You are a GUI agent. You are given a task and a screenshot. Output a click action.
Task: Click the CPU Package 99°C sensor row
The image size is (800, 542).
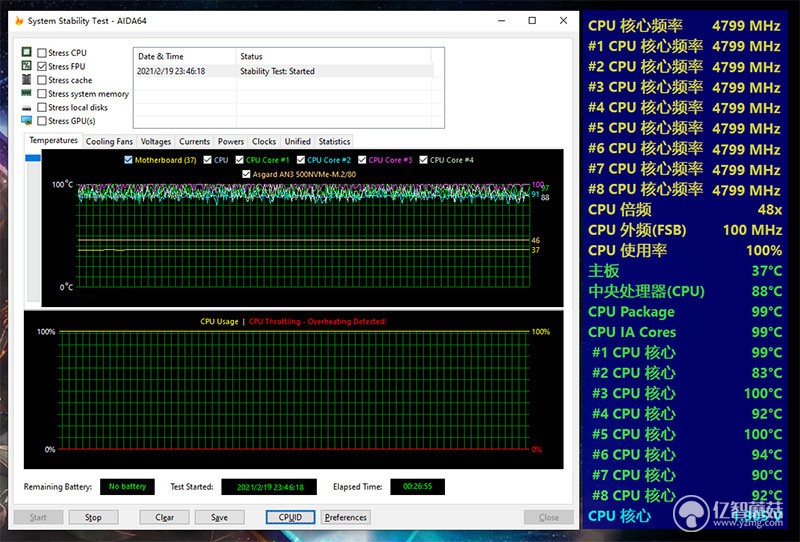pos(685,312)
